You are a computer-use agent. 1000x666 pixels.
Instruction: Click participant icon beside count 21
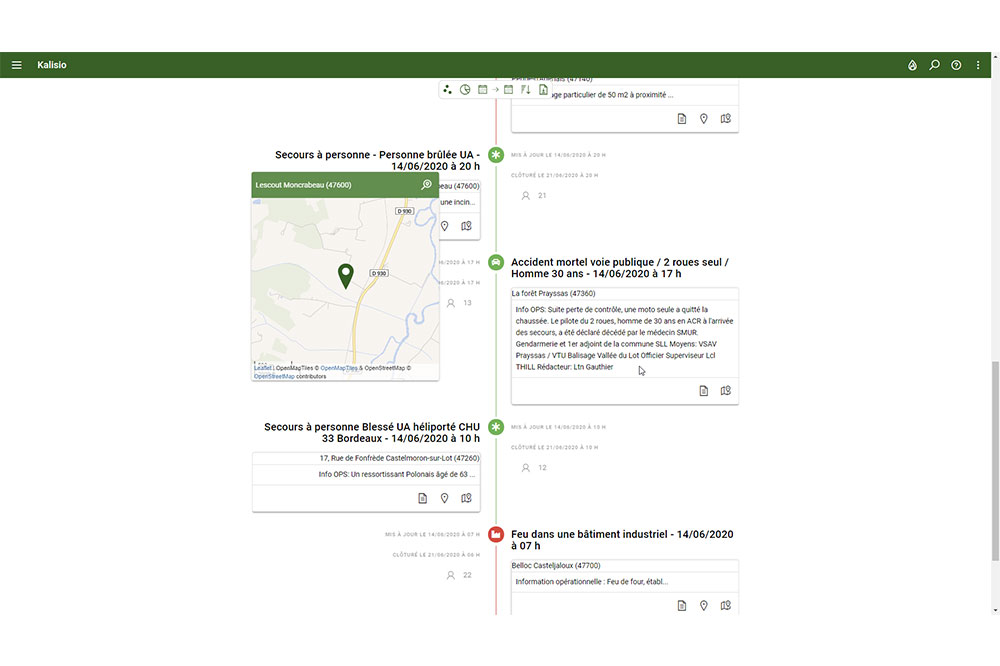[526, 196]
